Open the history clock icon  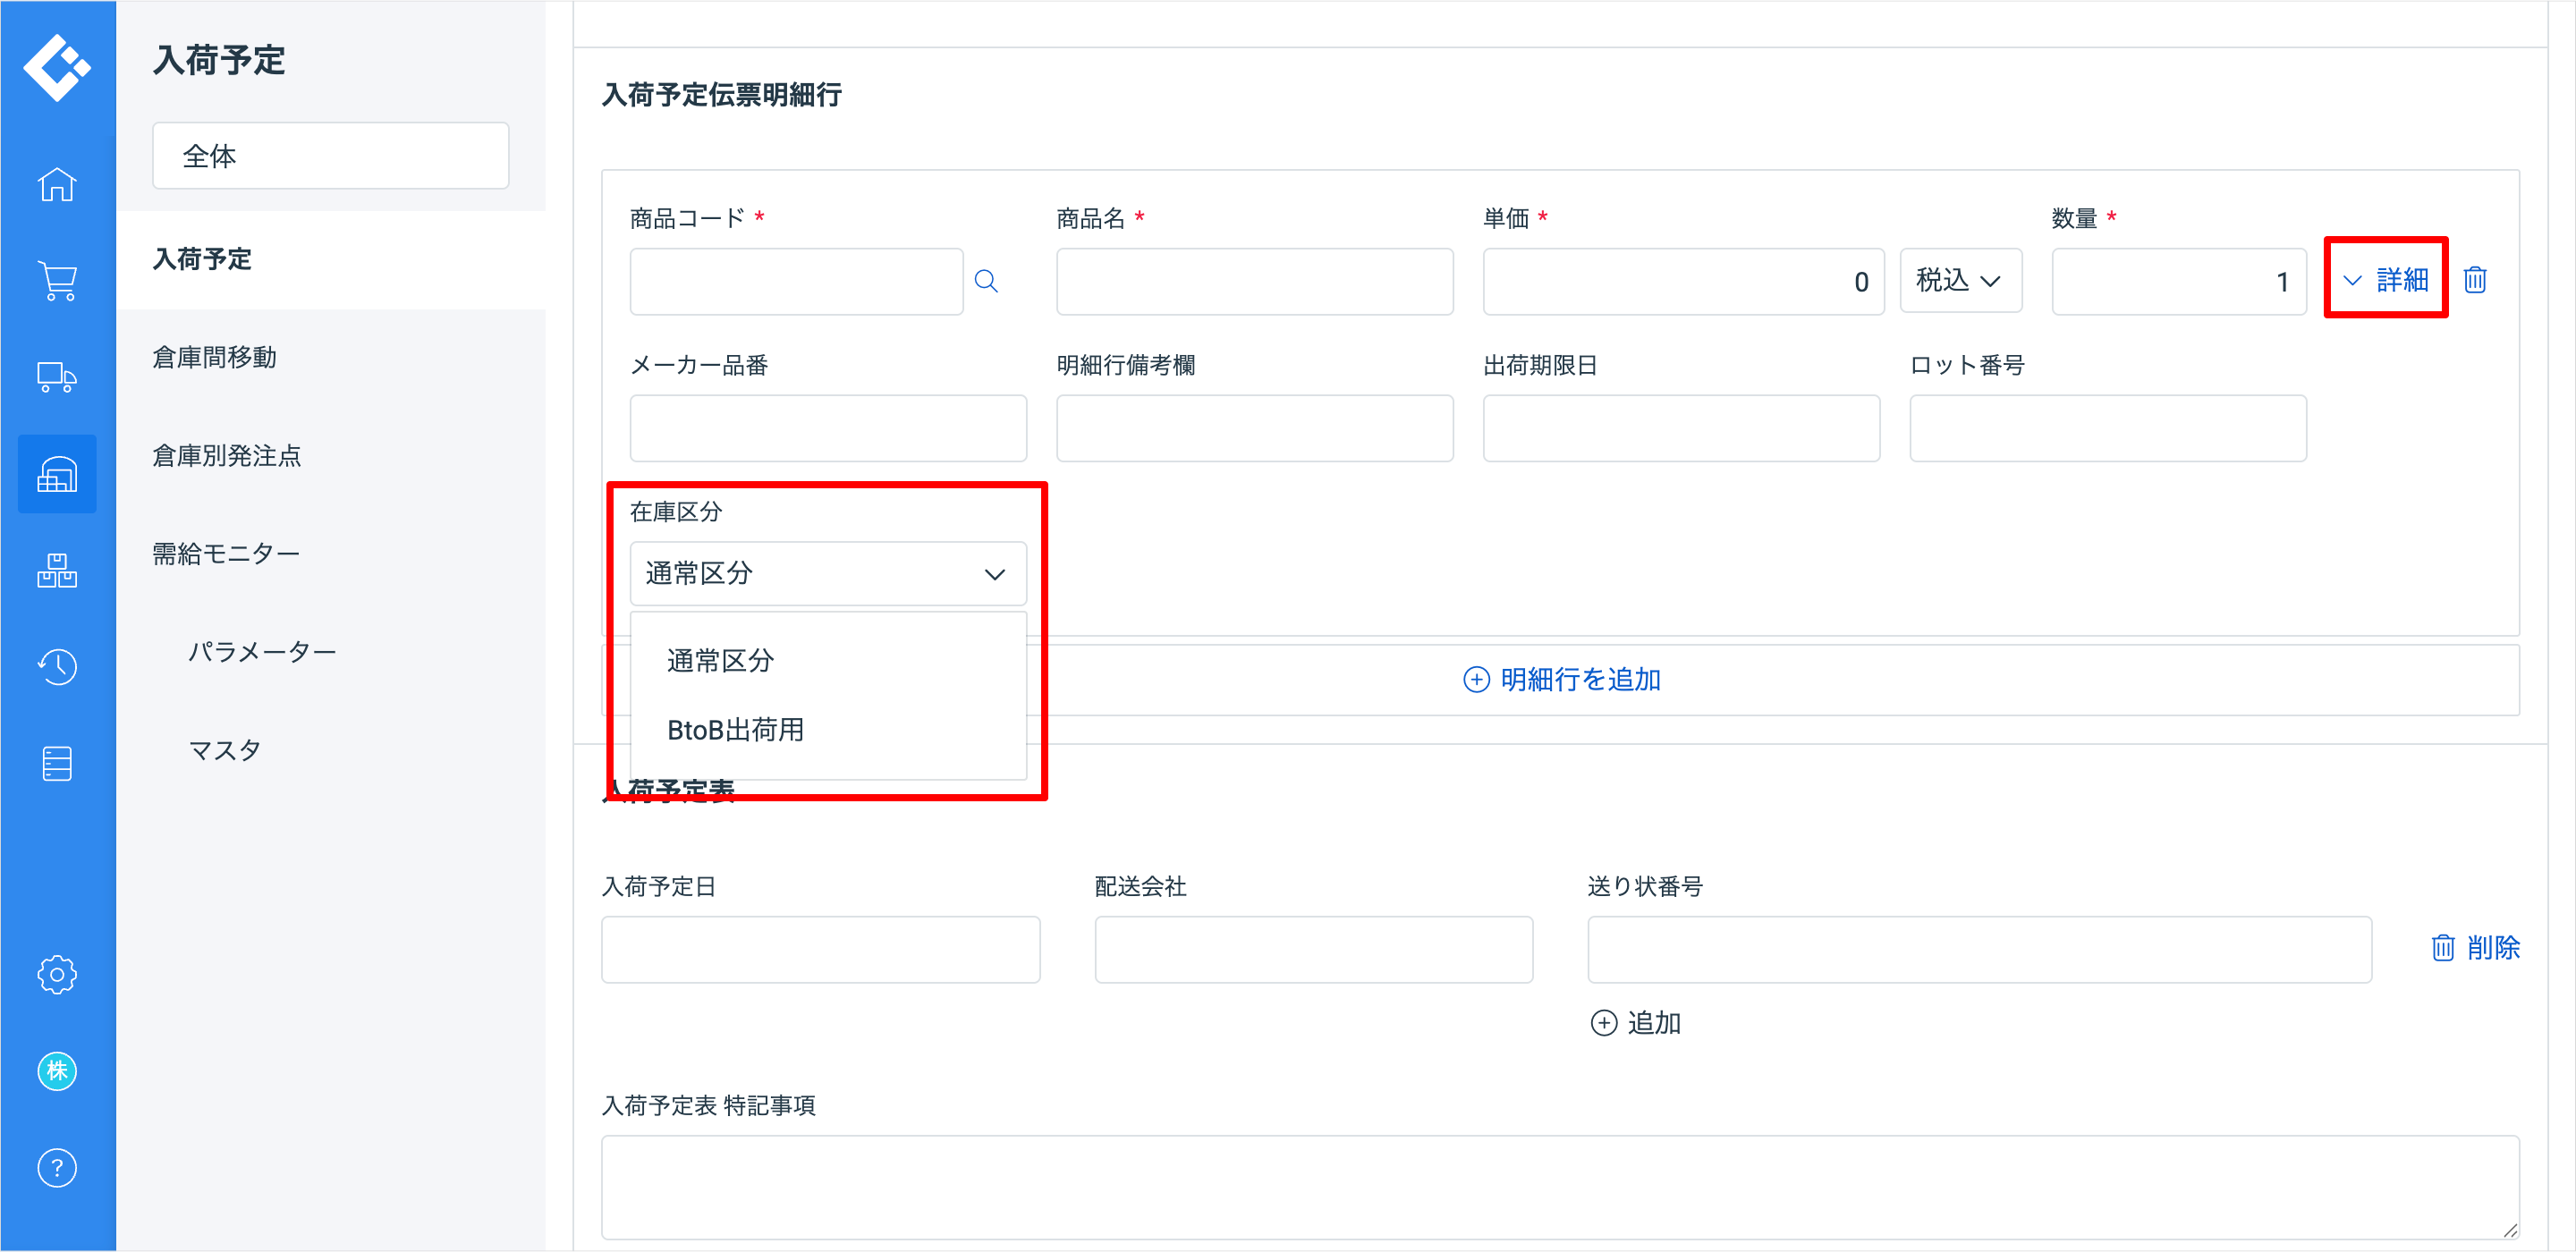57,666
